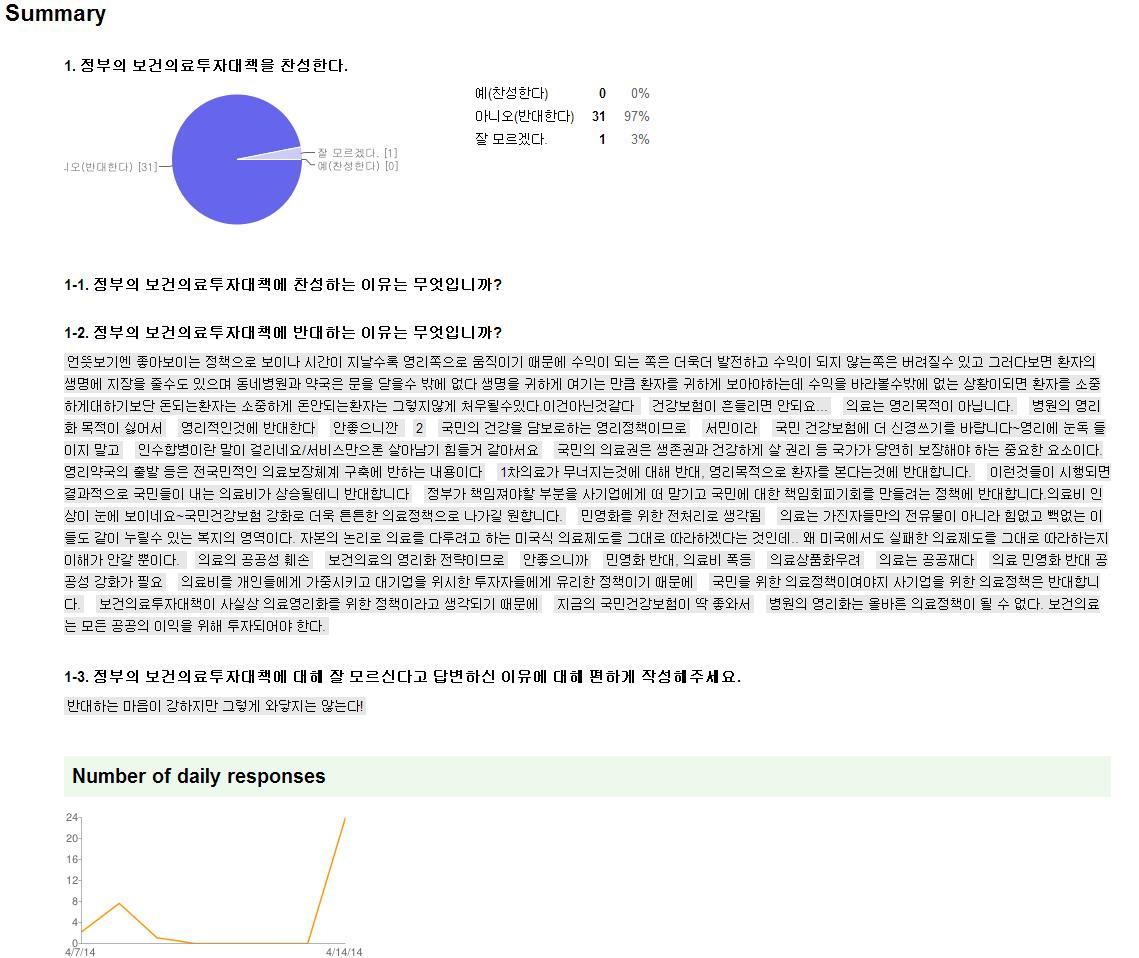Viewport: 1139px width, 958px height.
Task: Click the Summary heading
Action: point(55,14)
